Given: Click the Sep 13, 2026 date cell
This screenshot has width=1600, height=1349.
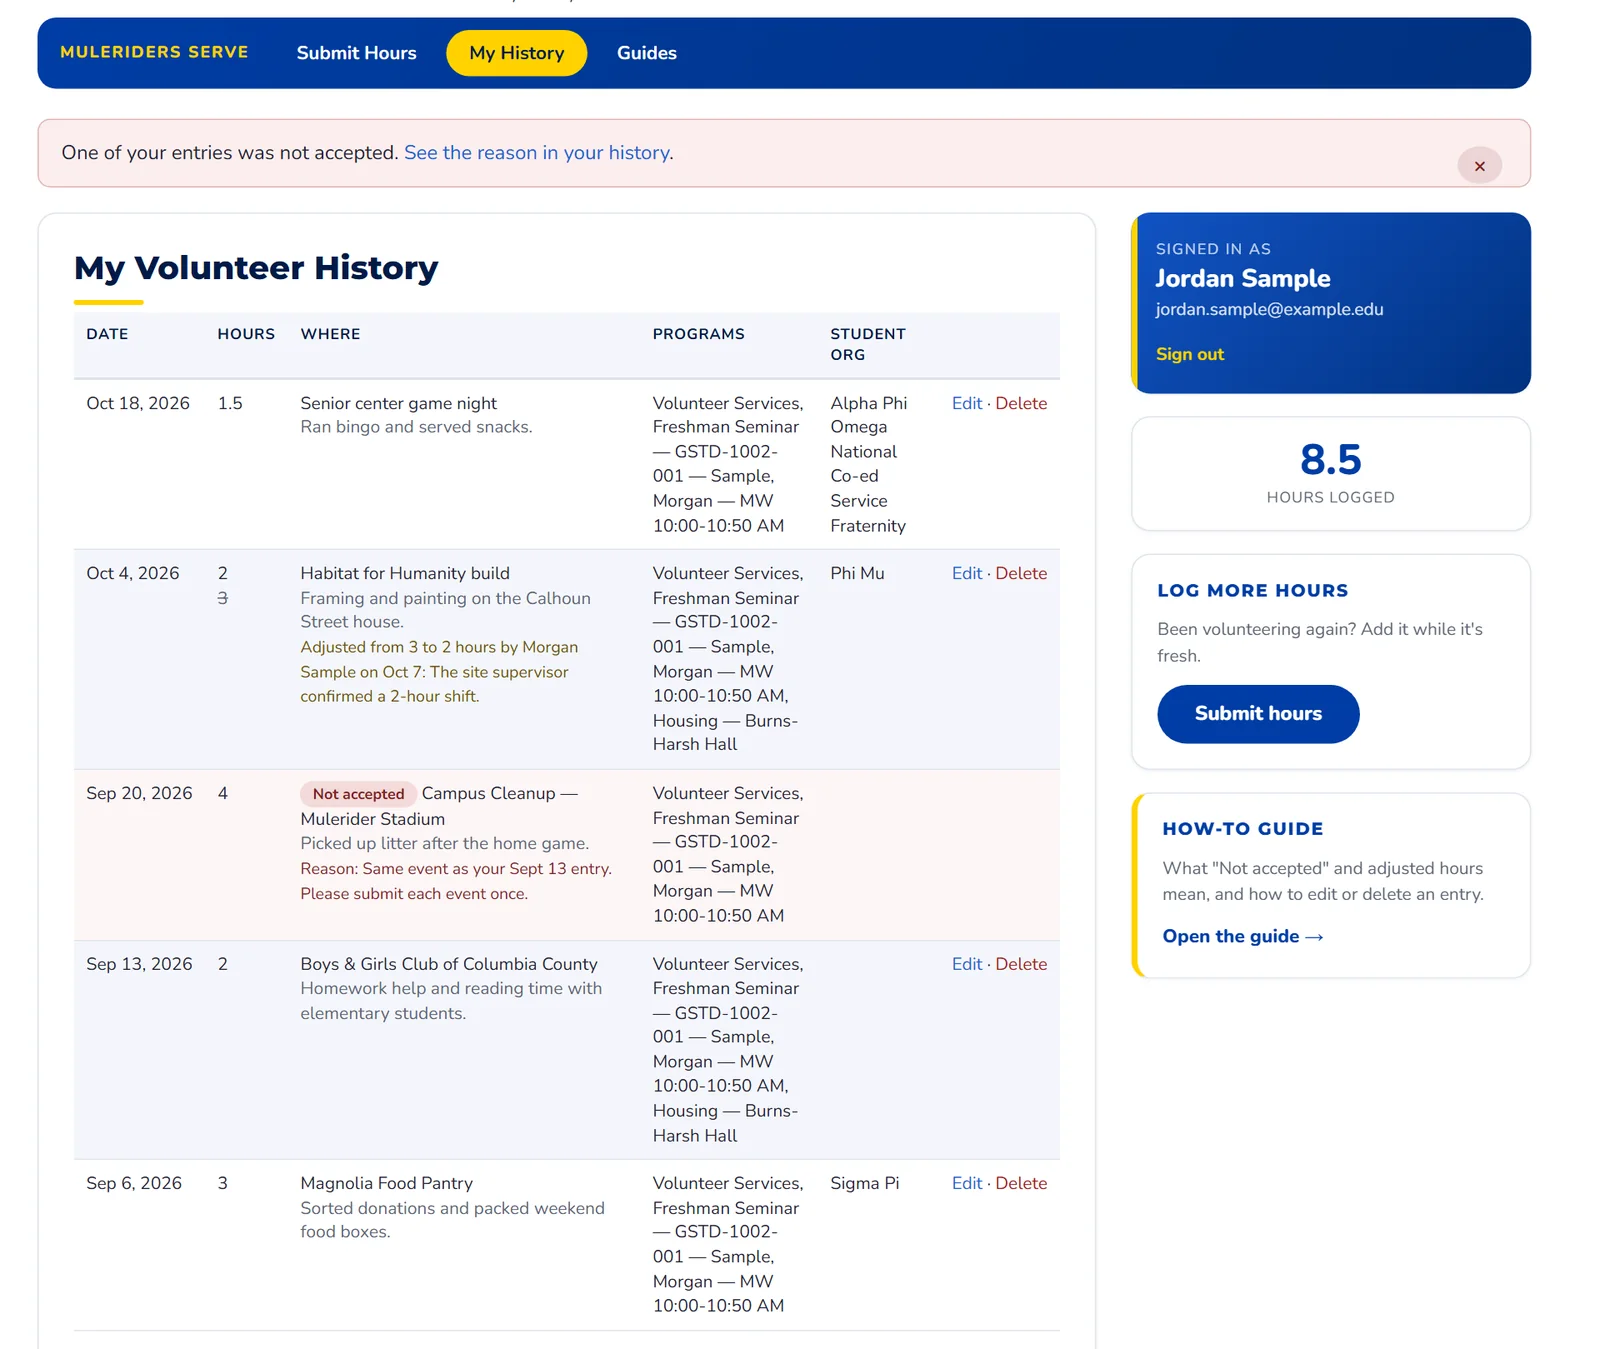Looking at the screenshot, I should [139, 964].
